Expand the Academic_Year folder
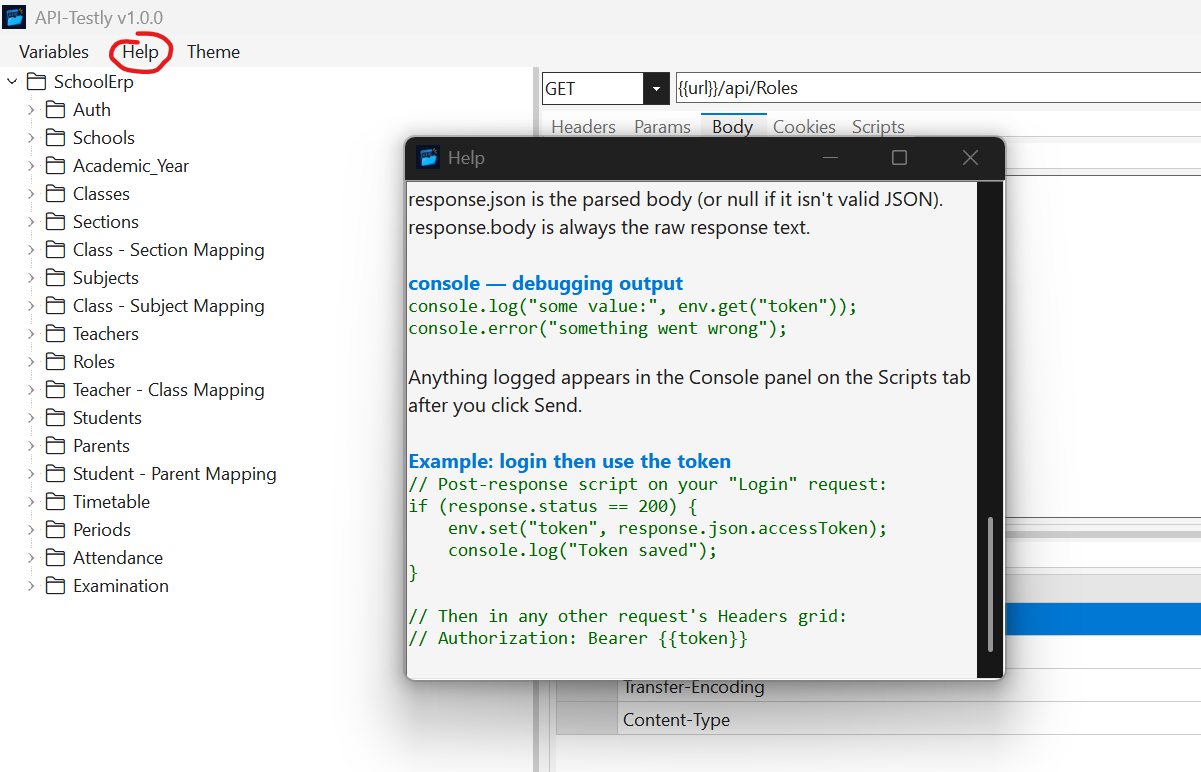This screenshot has width=1201, height=772. point(31,166)
